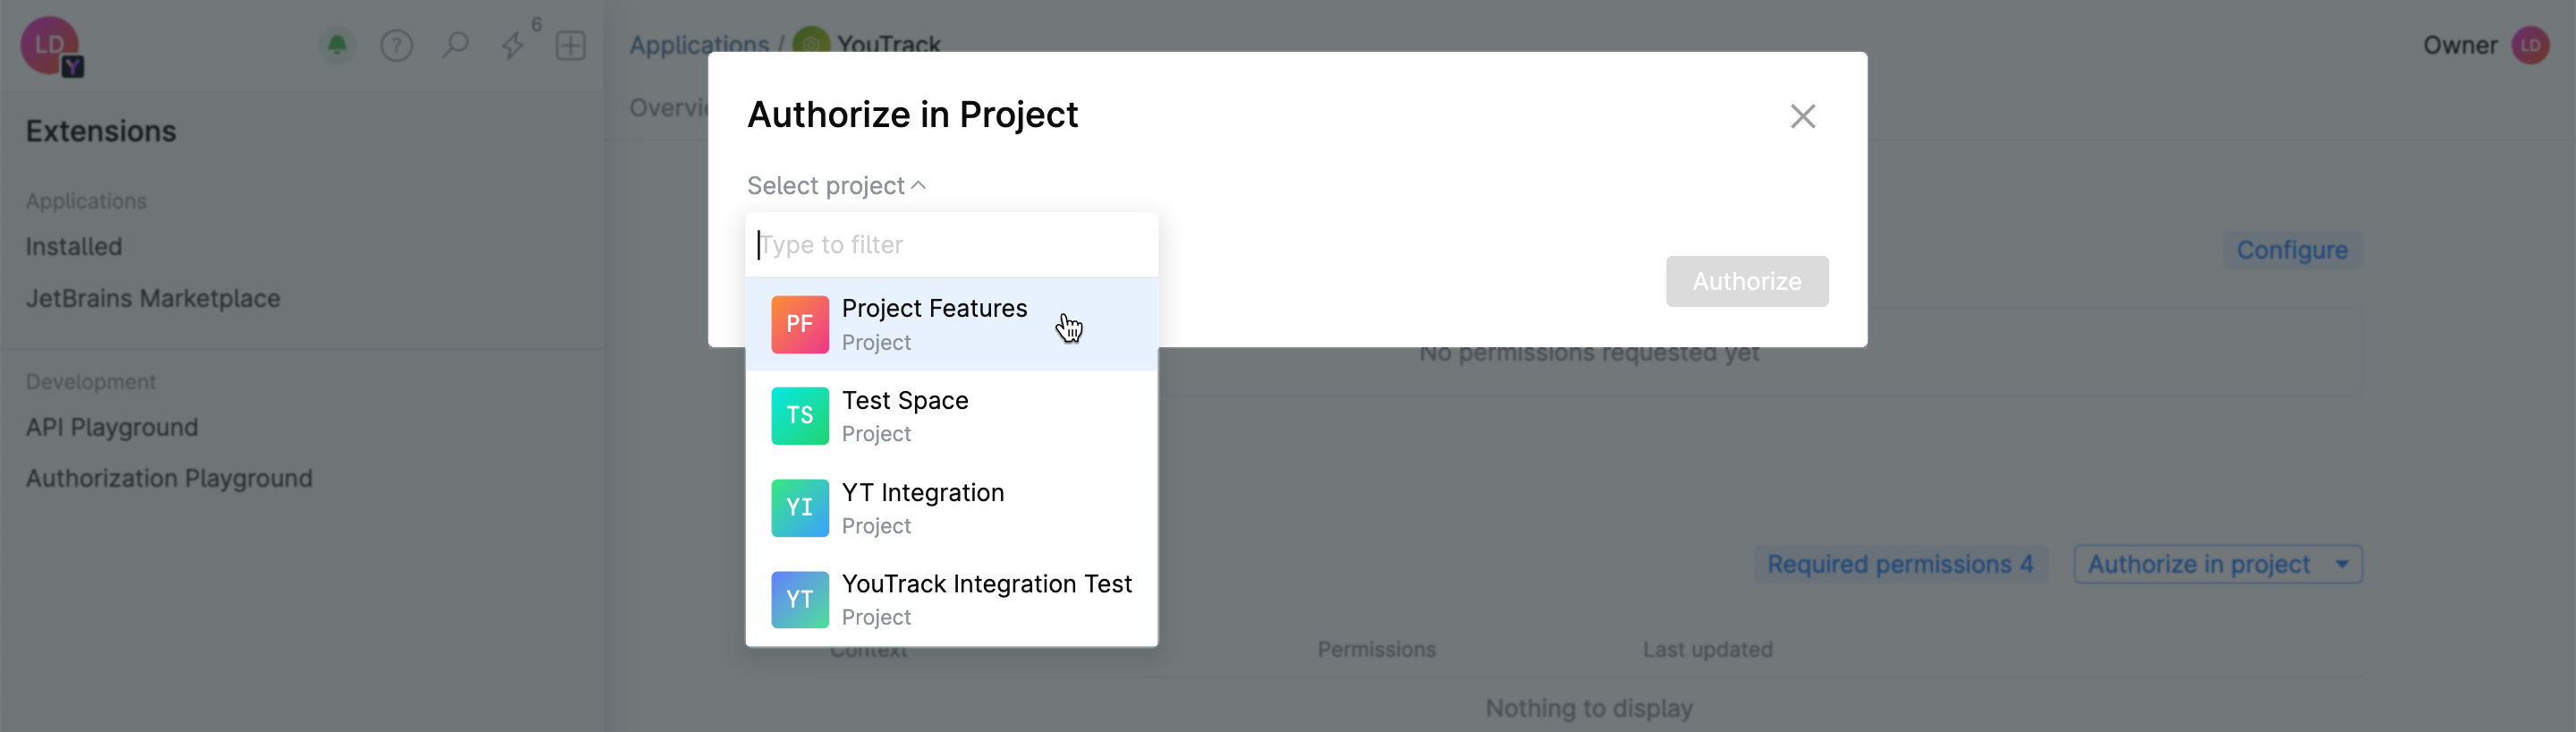Screen dimensions: 2576x732
Task: Click the plus create new icon
Action: tap(570, 45)
